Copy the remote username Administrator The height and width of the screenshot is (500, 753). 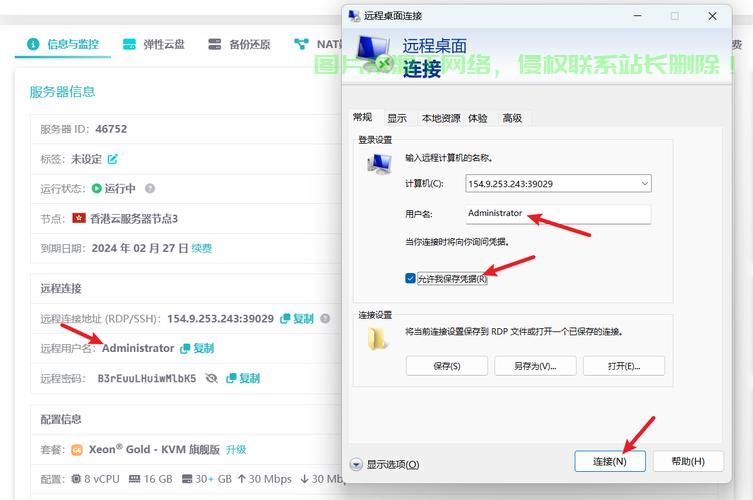[197, 348]
